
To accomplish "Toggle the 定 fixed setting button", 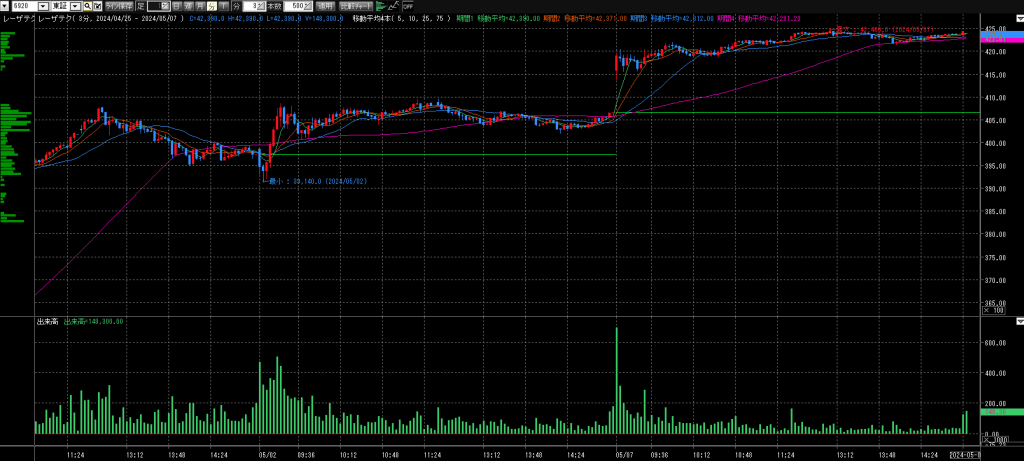I will [139, 6].
